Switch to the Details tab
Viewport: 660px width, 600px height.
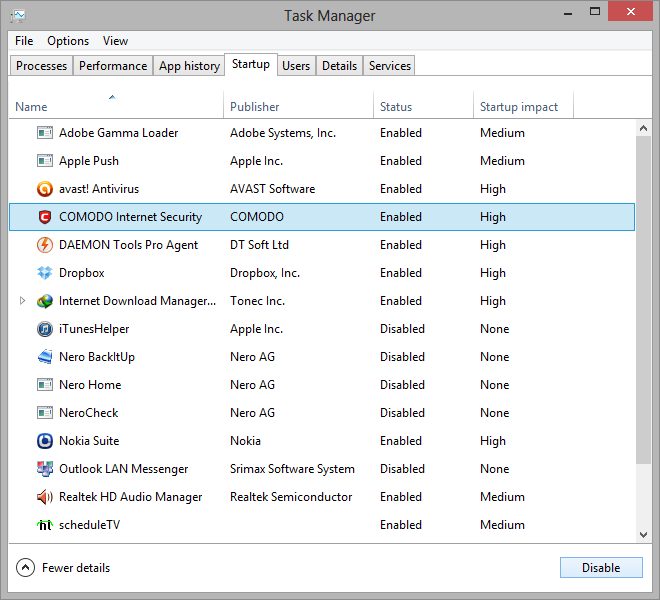pos(339,66)
